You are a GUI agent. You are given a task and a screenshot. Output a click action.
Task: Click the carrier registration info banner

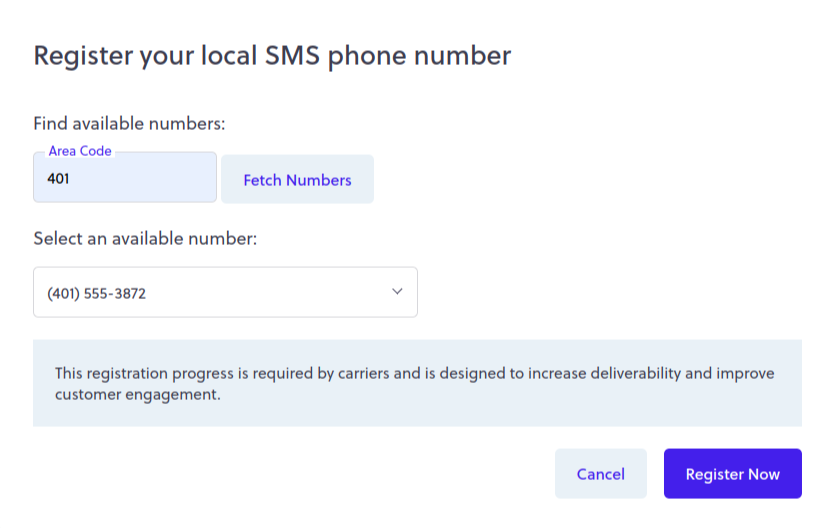[x=417, y=383]
